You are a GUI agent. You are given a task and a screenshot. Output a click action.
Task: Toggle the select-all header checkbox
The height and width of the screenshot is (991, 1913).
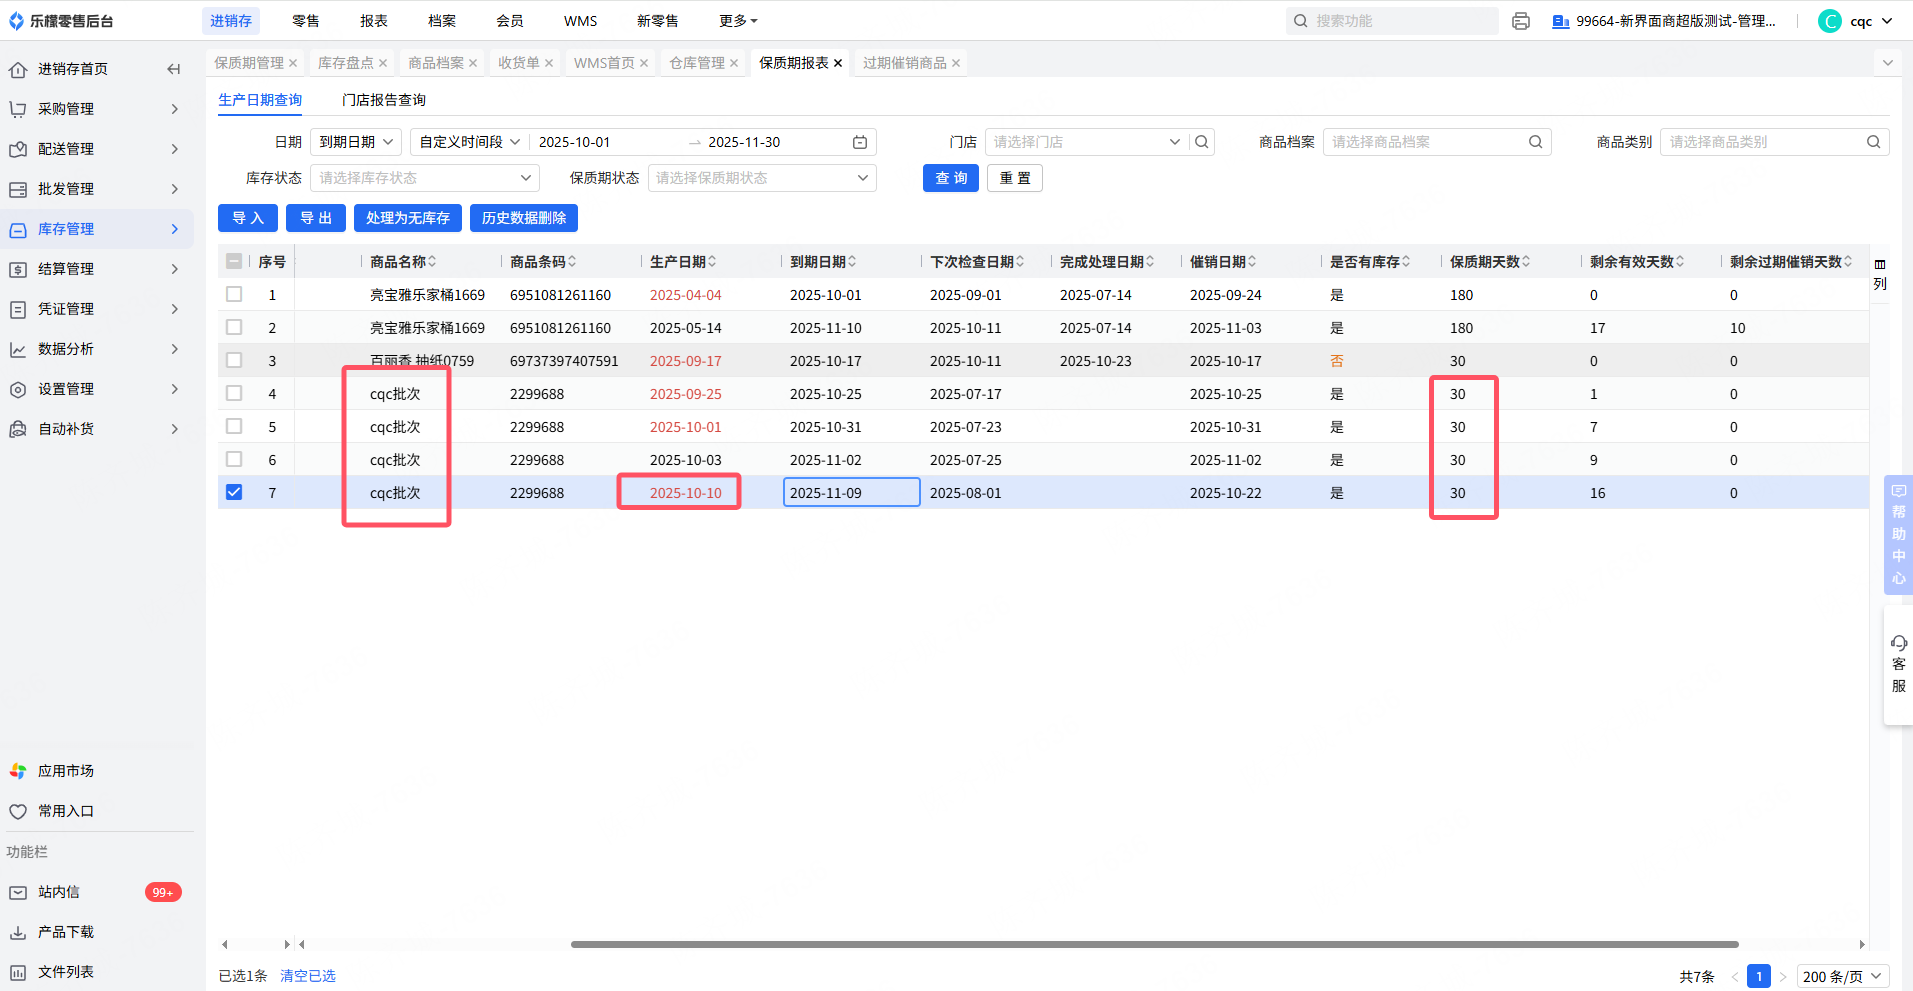click(234, 261)
